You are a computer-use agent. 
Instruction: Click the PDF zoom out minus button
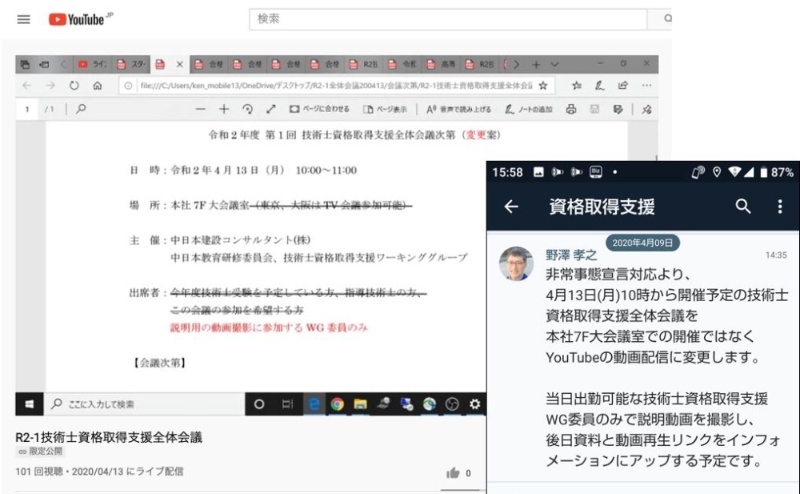(201, 109)
